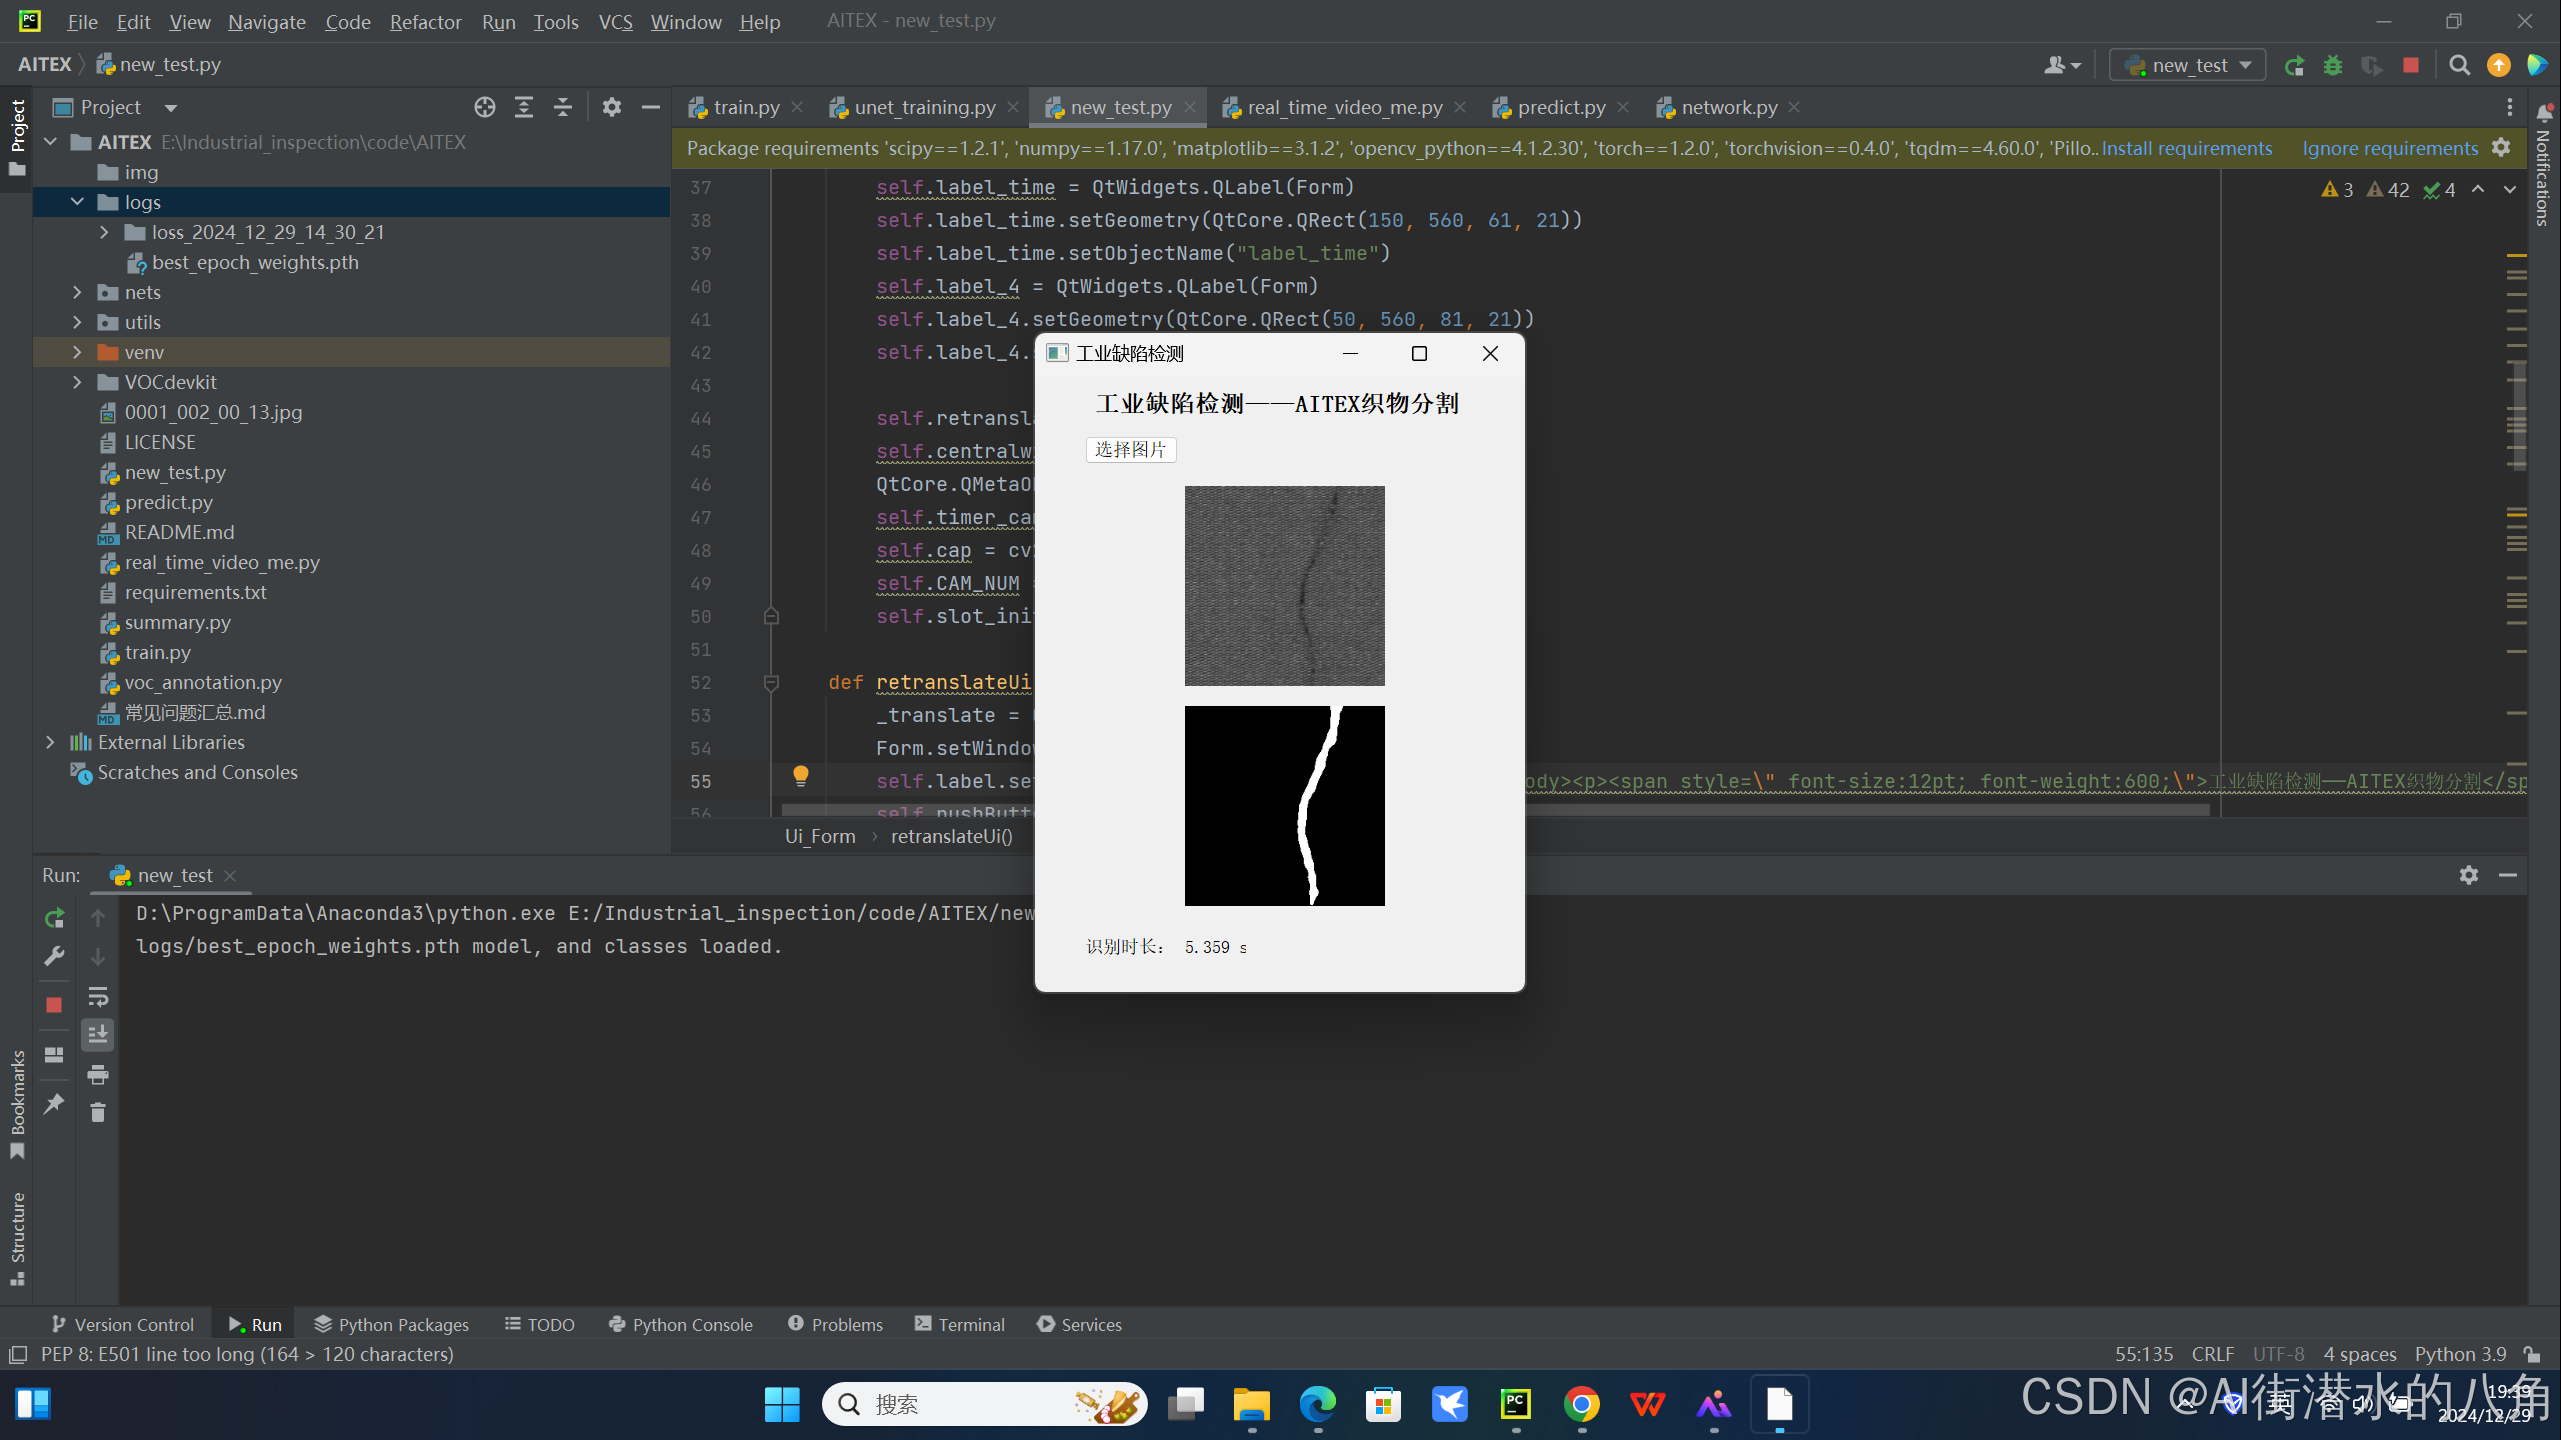The image size is (2561, 1440).
Task: Switch to the predict.py editor tab
Action: pos(1560,107)
